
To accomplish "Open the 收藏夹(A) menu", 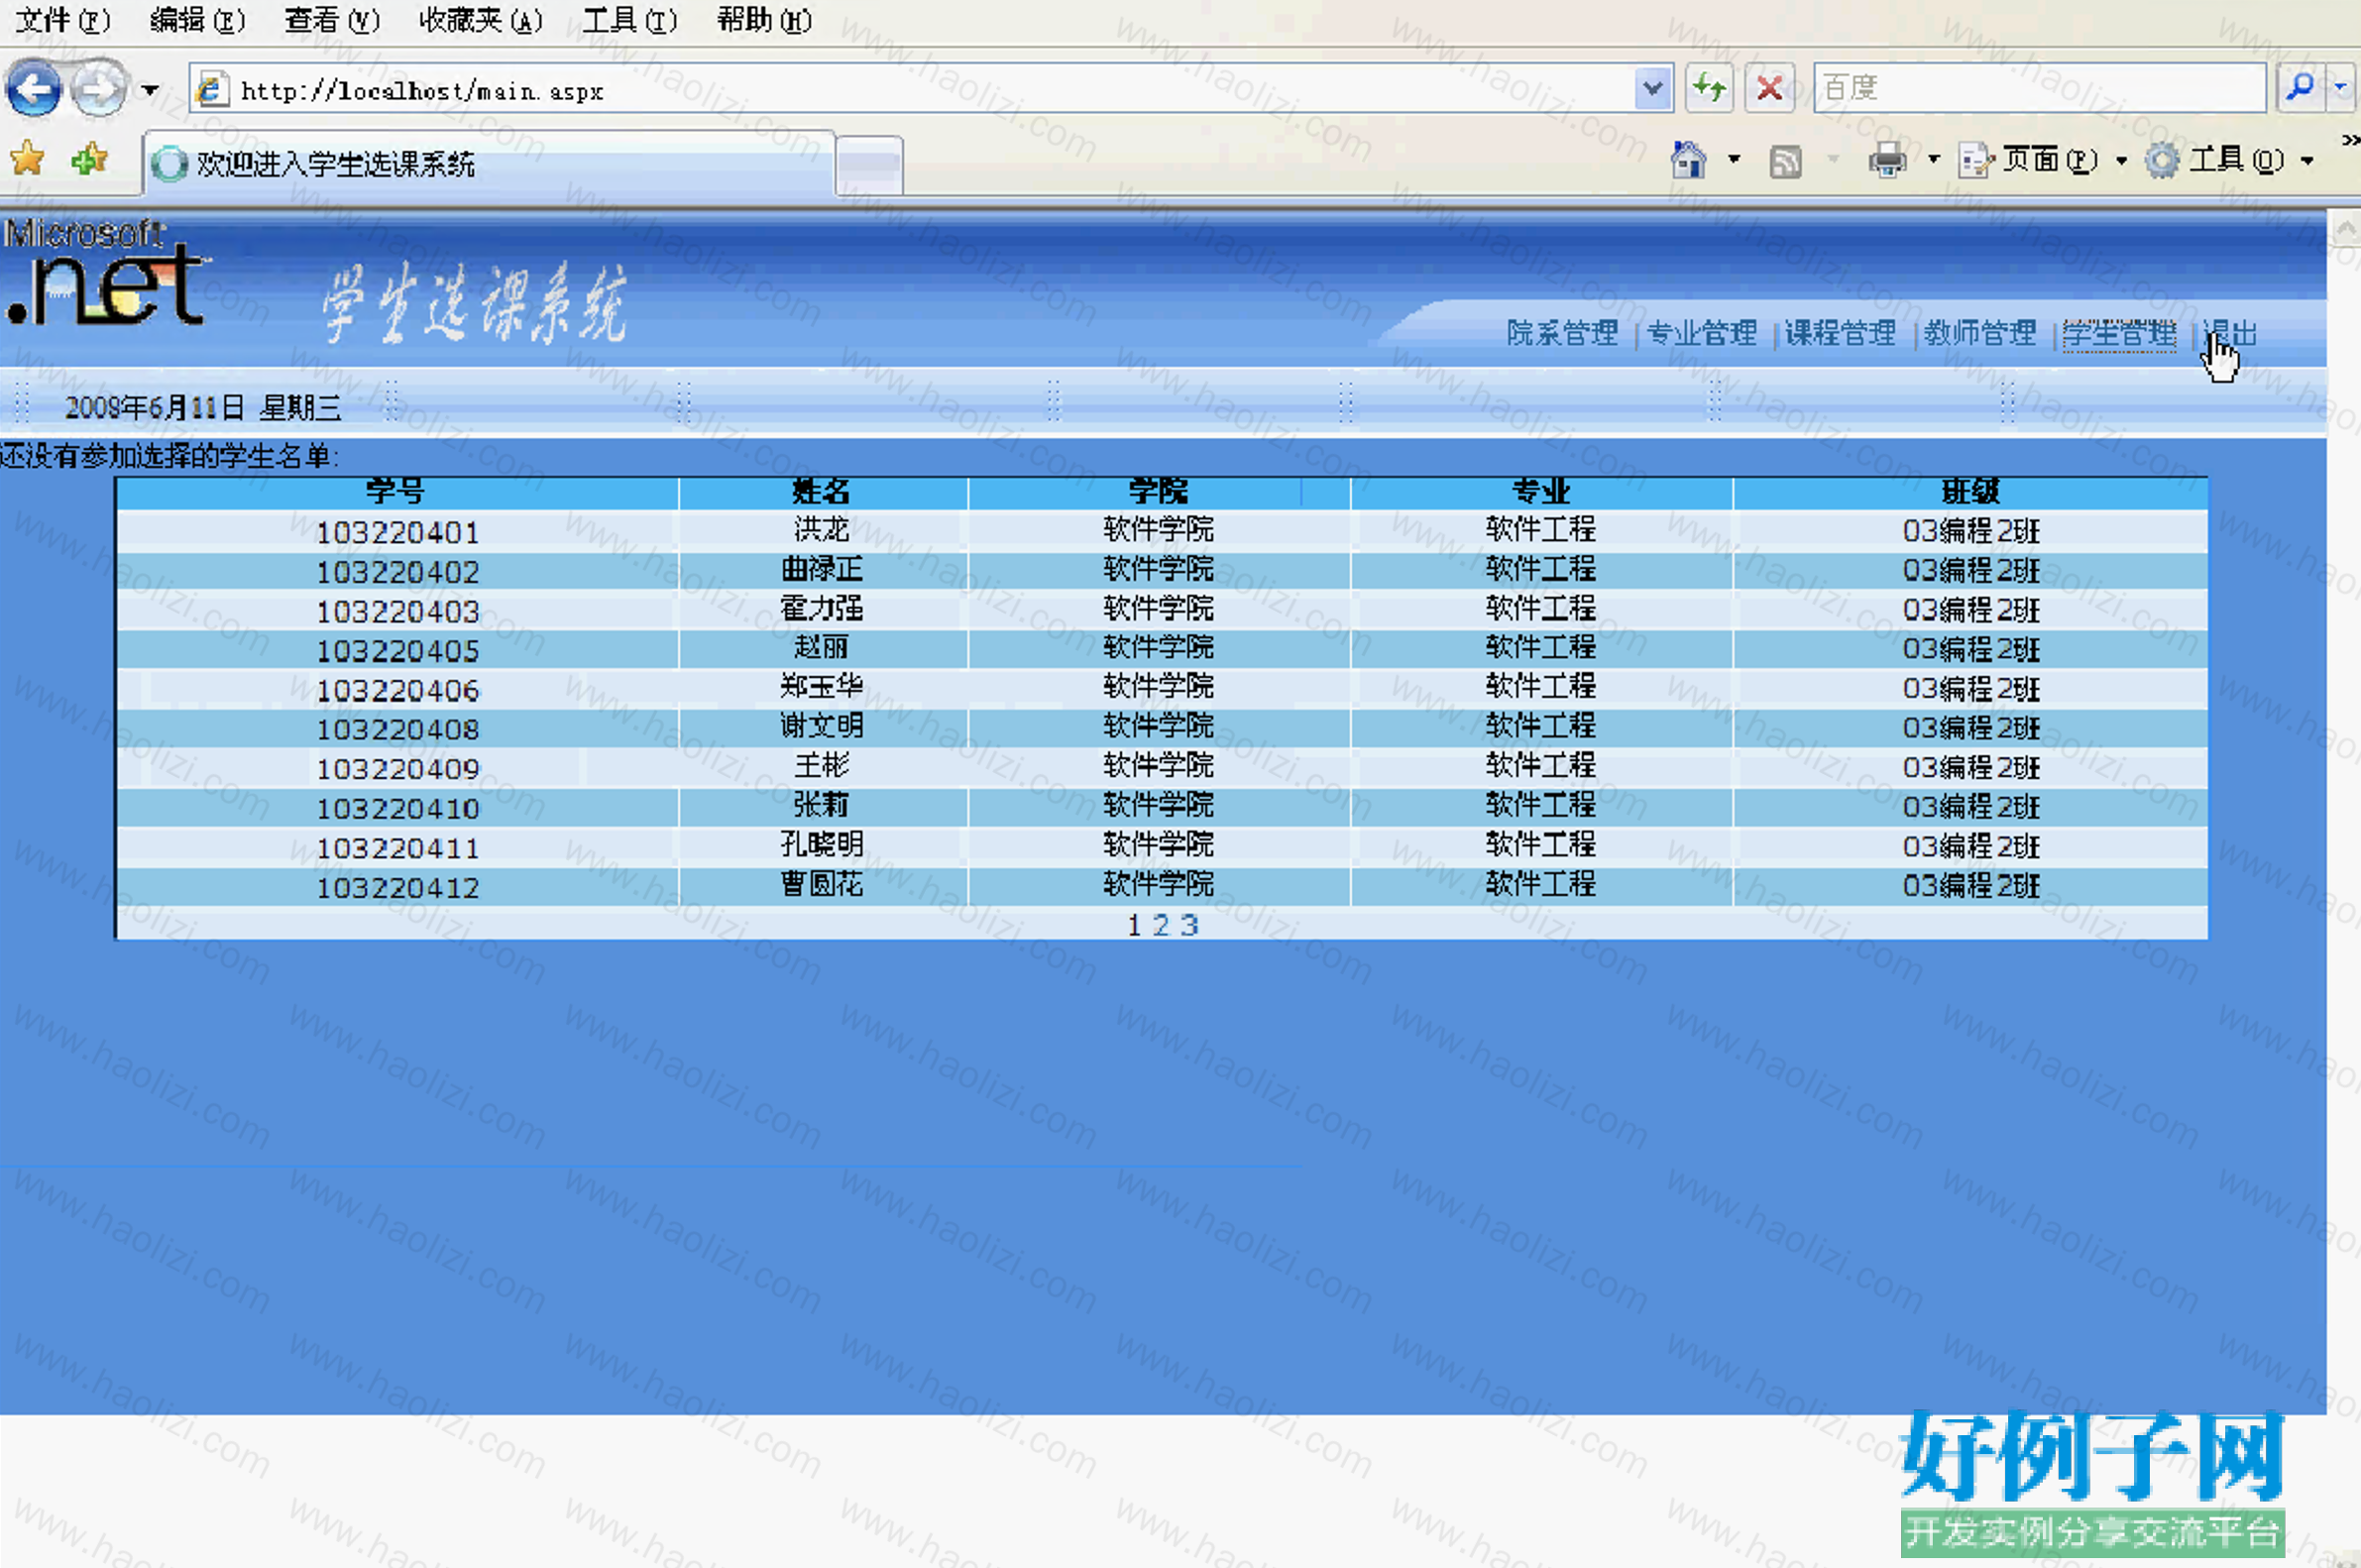I will click(480, 20).
